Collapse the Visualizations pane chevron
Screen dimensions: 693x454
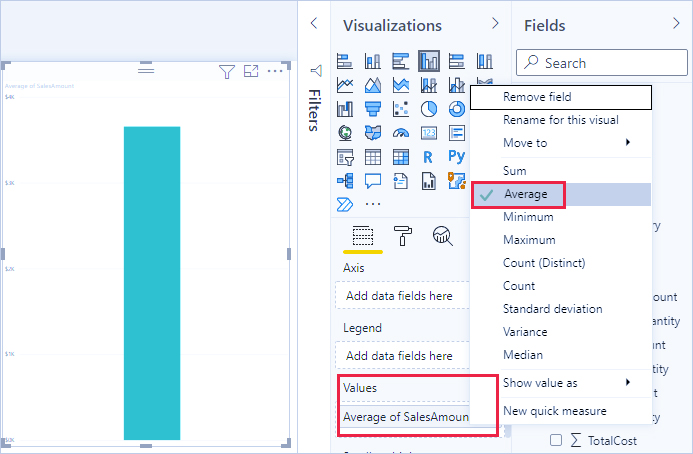click(x=495, y=23)
